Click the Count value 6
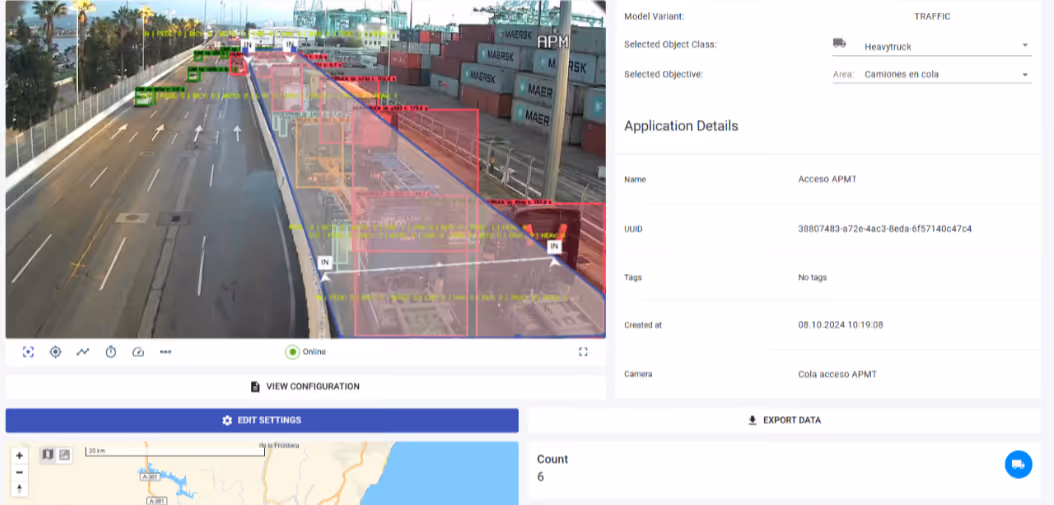 (x=540, y=477)
